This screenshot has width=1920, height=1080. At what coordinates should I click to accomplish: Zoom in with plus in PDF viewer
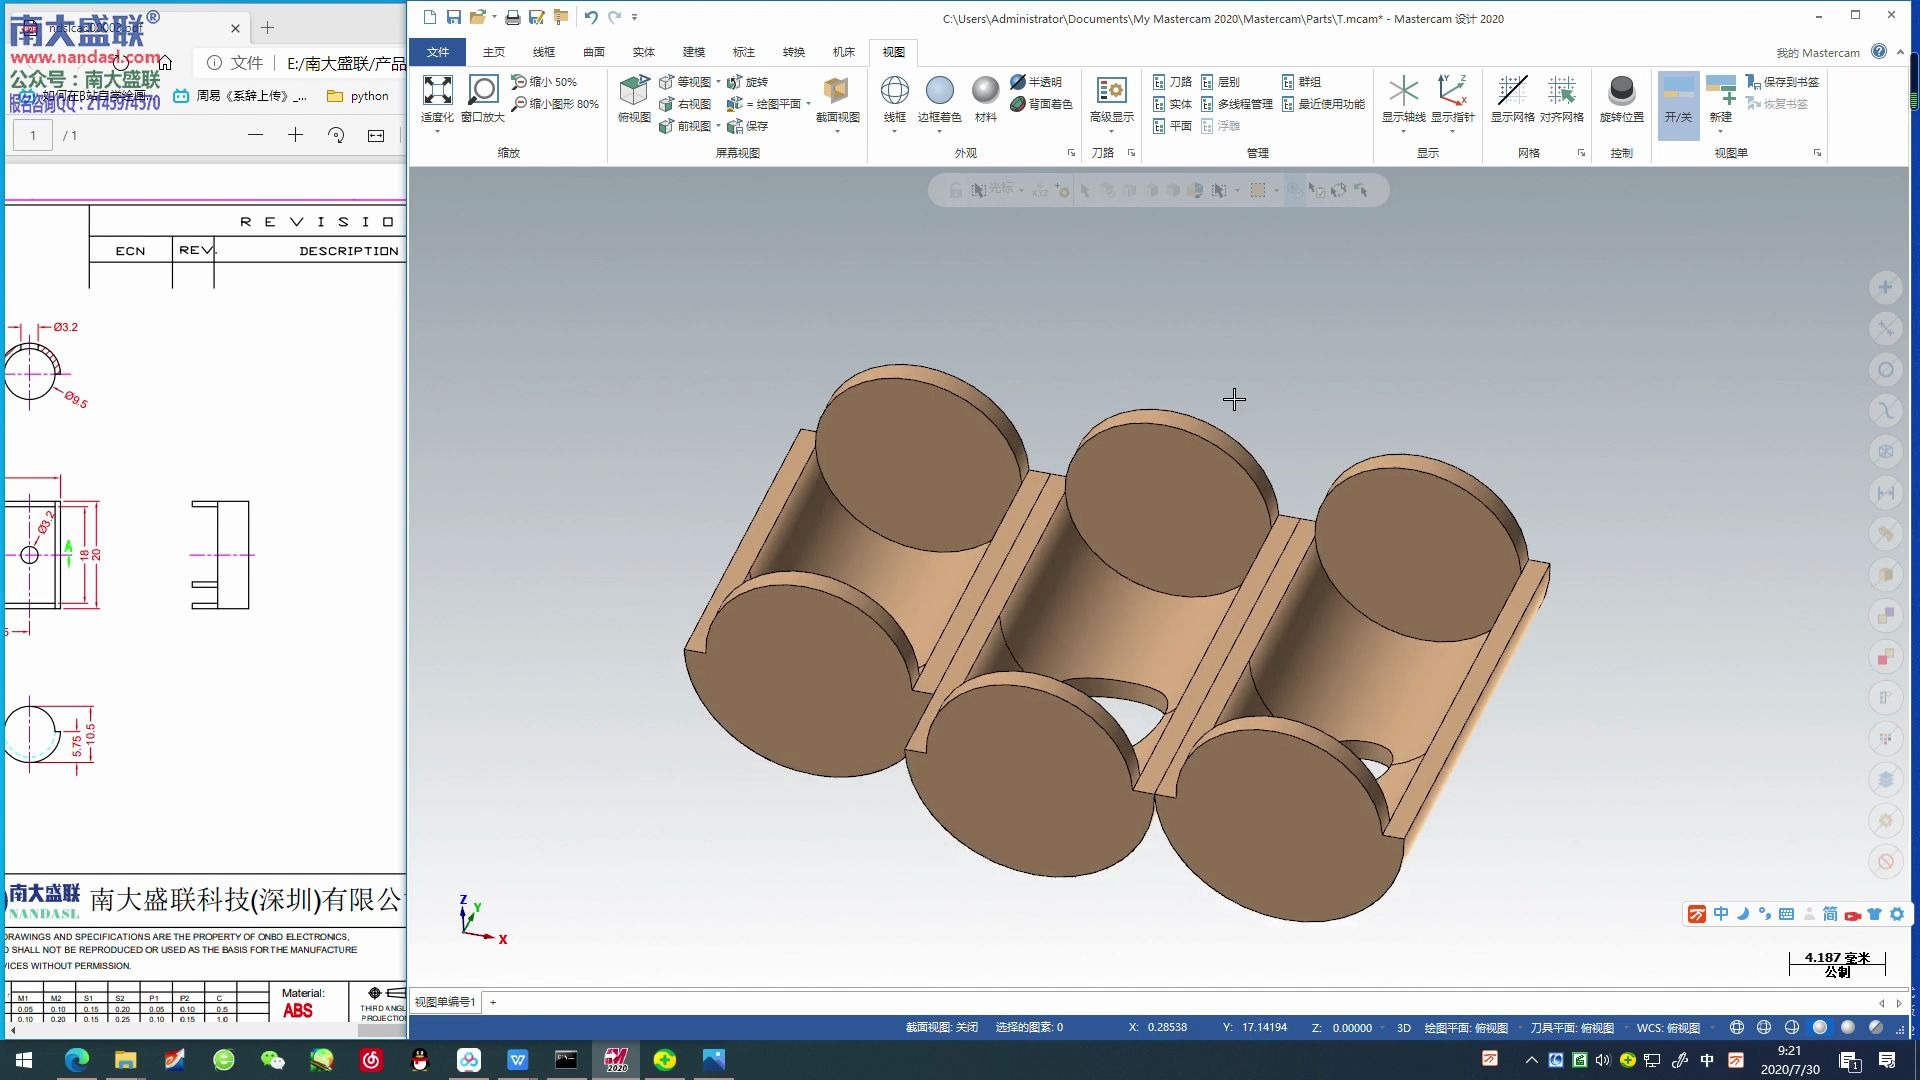[295, 135]
